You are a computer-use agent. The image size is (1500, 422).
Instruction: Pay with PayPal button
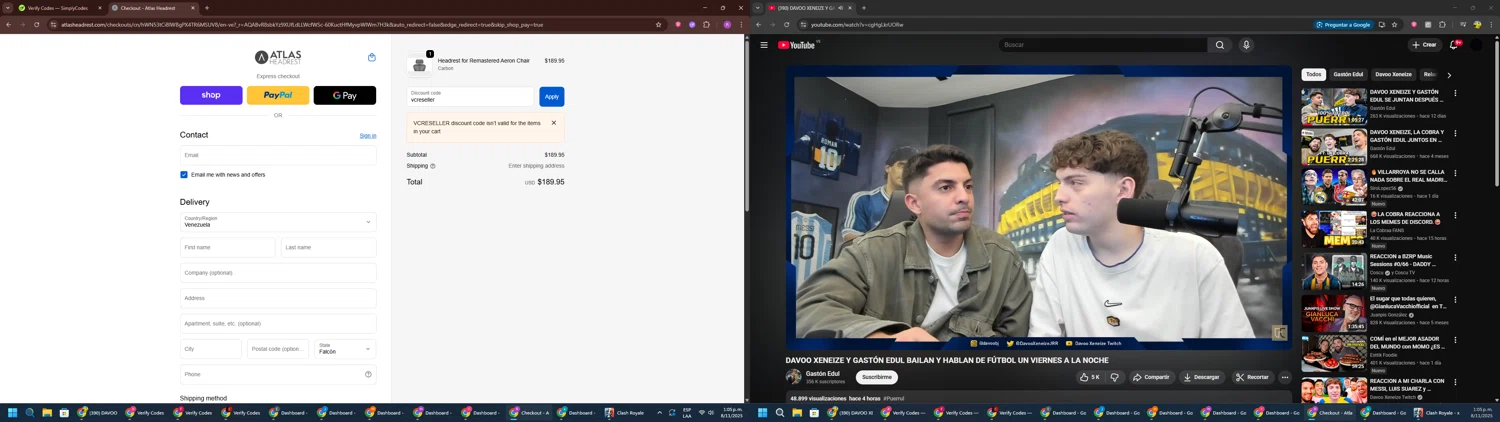(x=278, y=95)
